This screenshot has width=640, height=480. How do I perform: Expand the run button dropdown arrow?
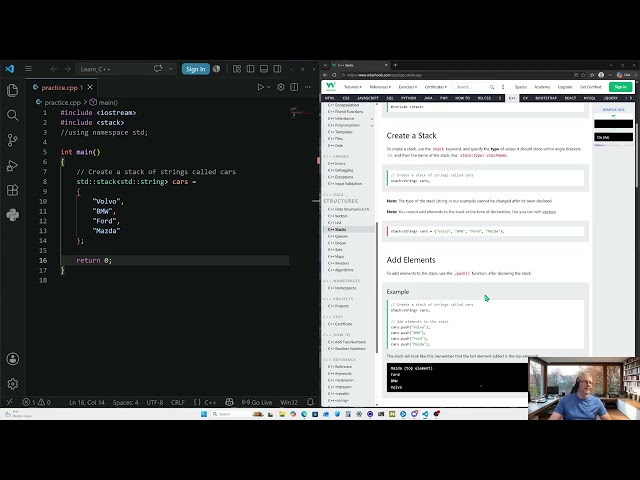(x=269, y=87)
